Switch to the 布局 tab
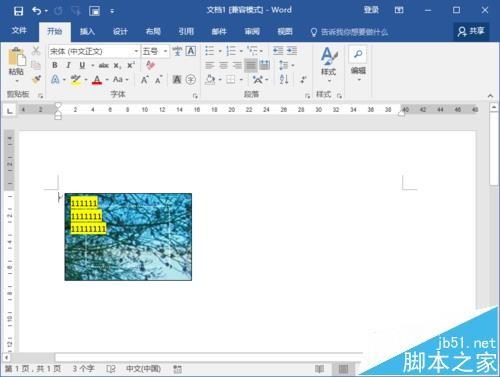The width and height of the screenshot is (500, 377). click(x=153, y=32)
